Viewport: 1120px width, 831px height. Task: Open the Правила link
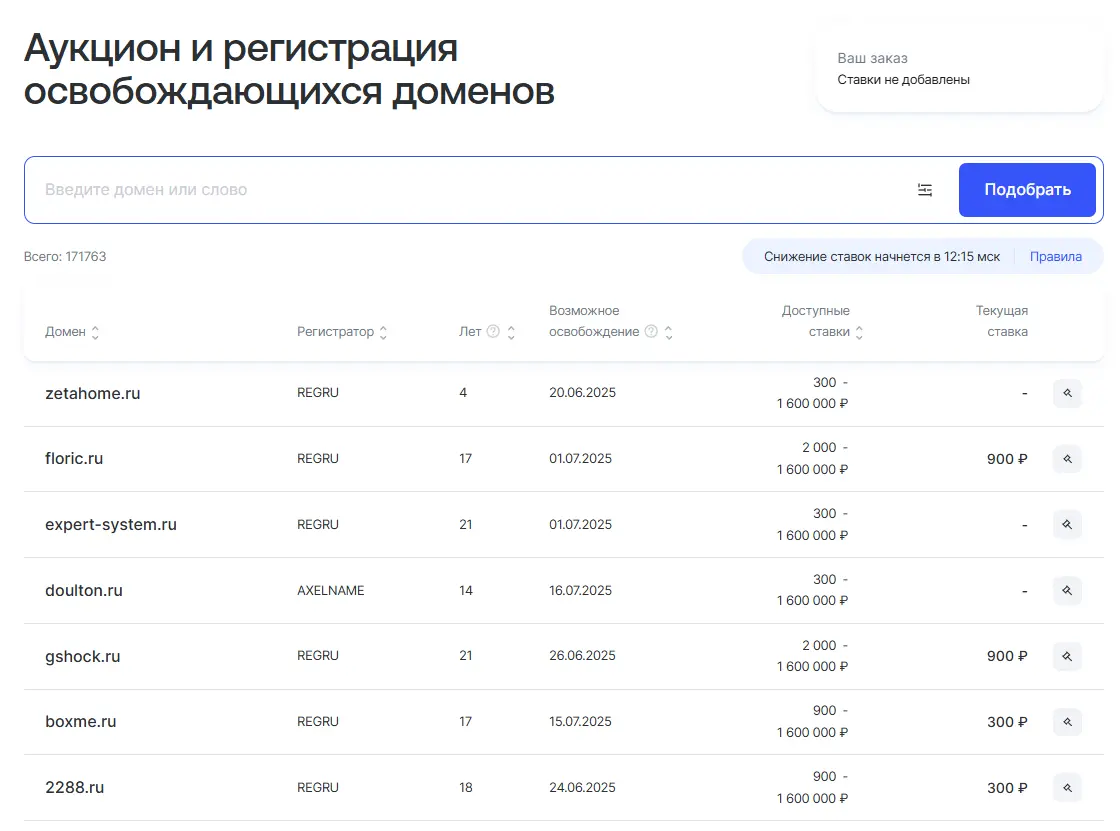click(1055, 256)
